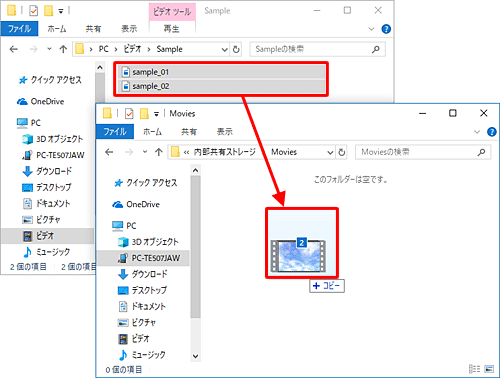Viewport: 500px width, 378px height.
Task: Select ドキュメント in Movies sidebar
Action: coord(142,307)
